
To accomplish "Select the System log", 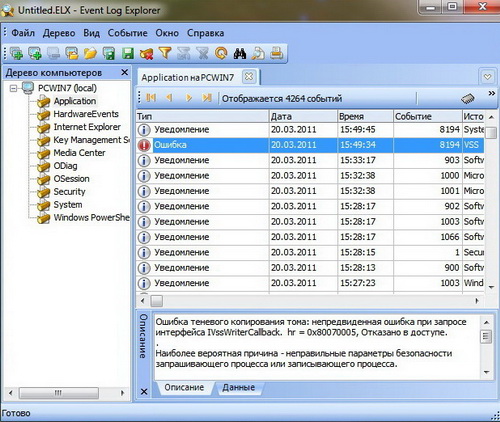I will pyautogui.click(x=68, y=205).
